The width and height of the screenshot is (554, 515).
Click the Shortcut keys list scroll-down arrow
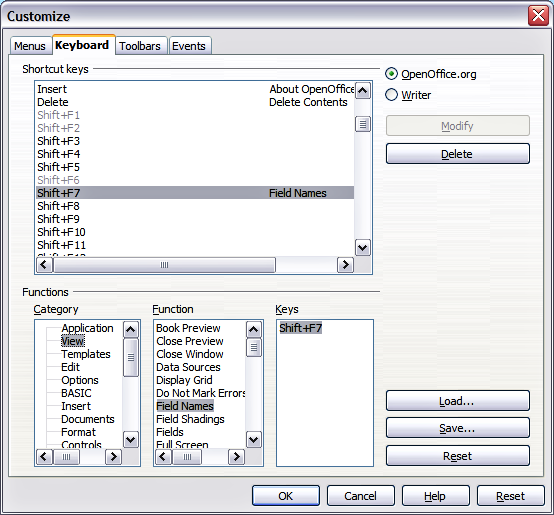click(x=363, y=247)
